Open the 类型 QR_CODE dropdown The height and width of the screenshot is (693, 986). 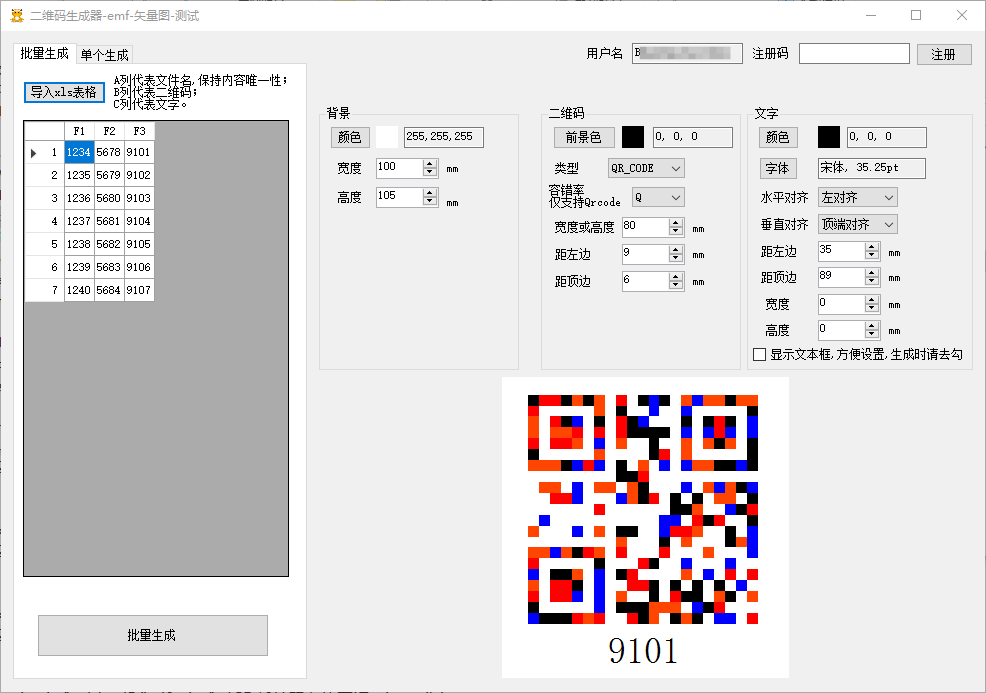(646, 169)
